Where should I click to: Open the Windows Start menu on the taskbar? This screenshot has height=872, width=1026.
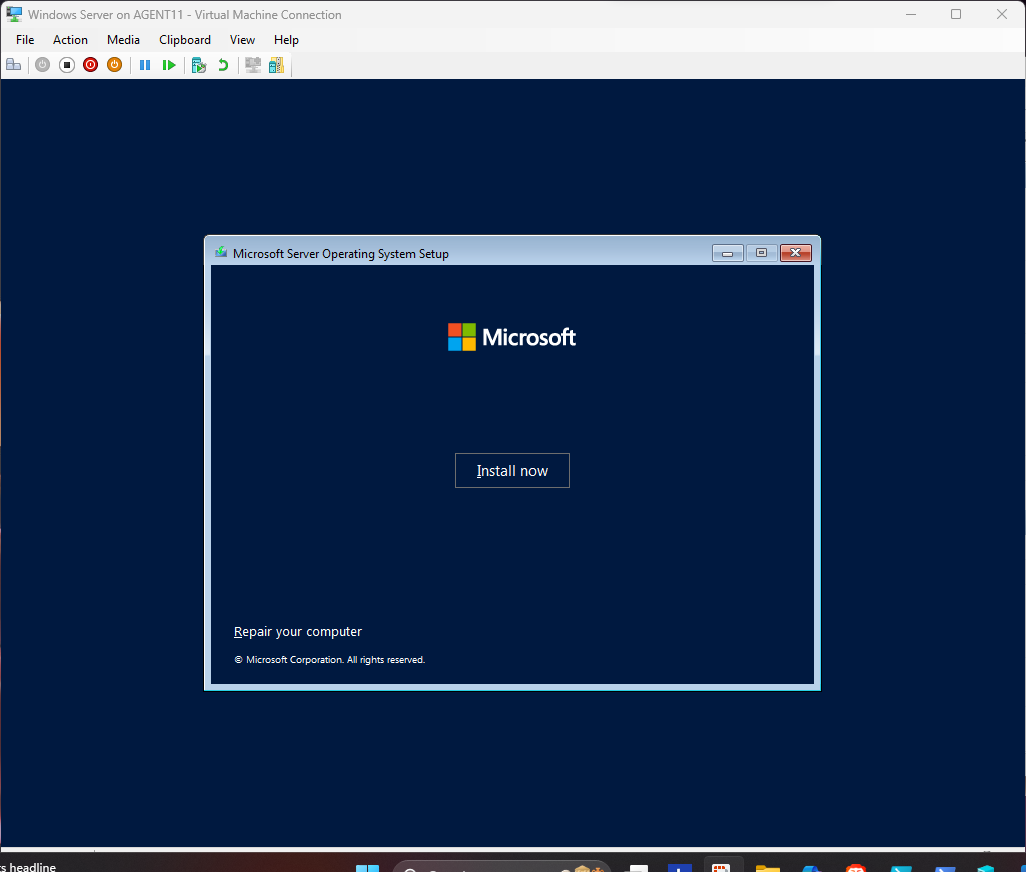(x=368, y=868)
